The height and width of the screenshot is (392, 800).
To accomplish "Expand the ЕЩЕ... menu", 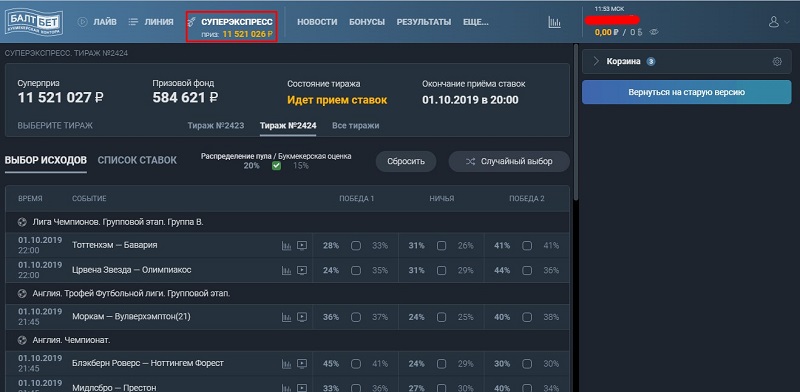I will (x=476, y=22).
